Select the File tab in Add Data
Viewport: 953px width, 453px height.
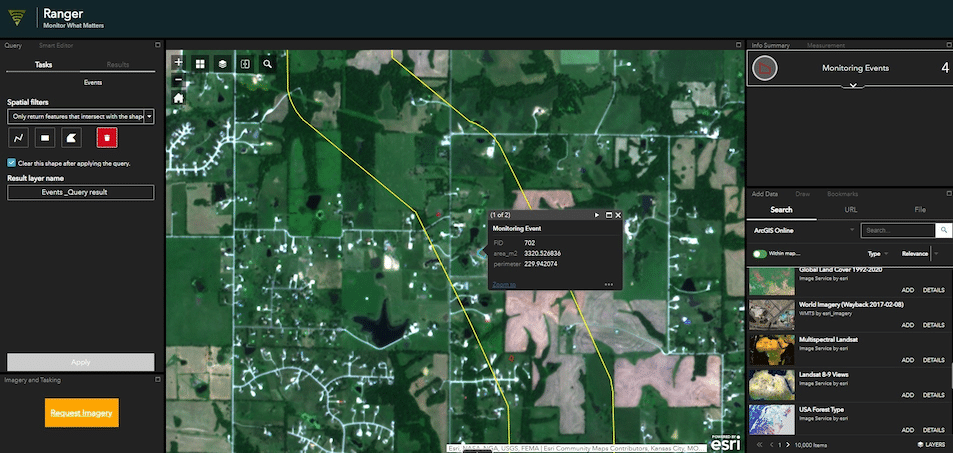[920, 210]
